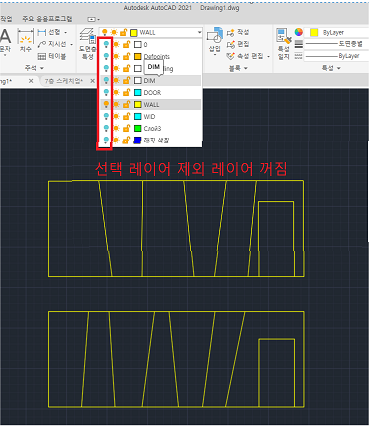Change the Defpoints orange color swatch
Screen dimensions: 370x427
pyautogui.click(x=138, y=56)
